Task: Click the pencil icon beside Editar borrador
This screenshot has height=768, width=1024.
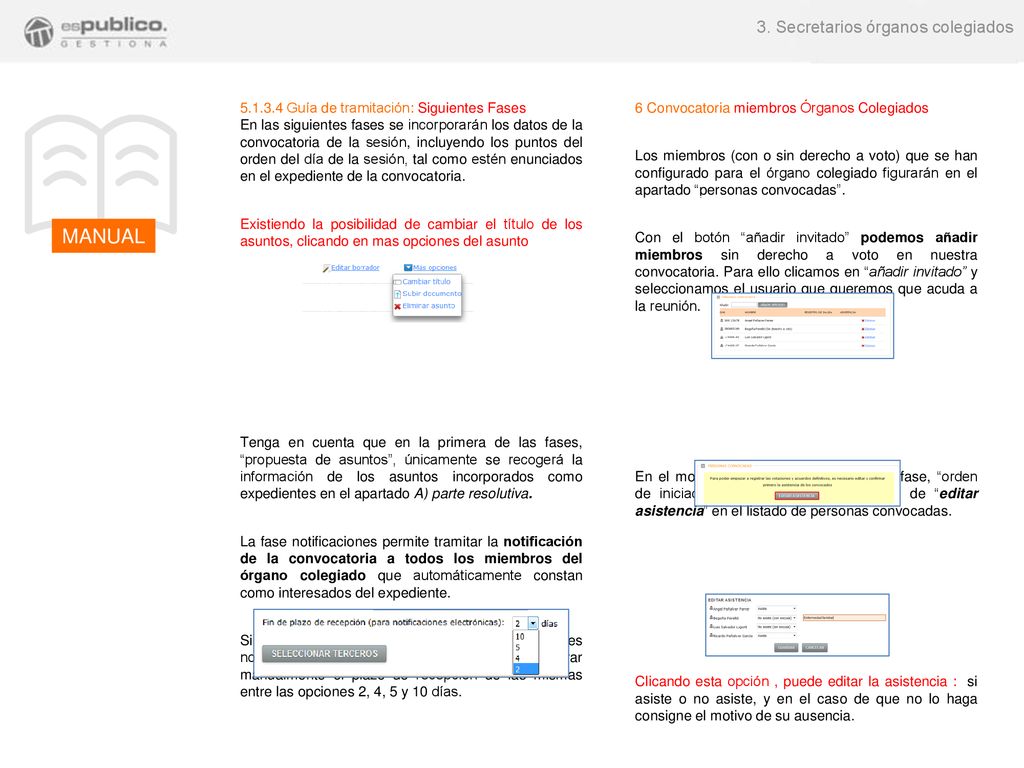Action: (325, 268)
